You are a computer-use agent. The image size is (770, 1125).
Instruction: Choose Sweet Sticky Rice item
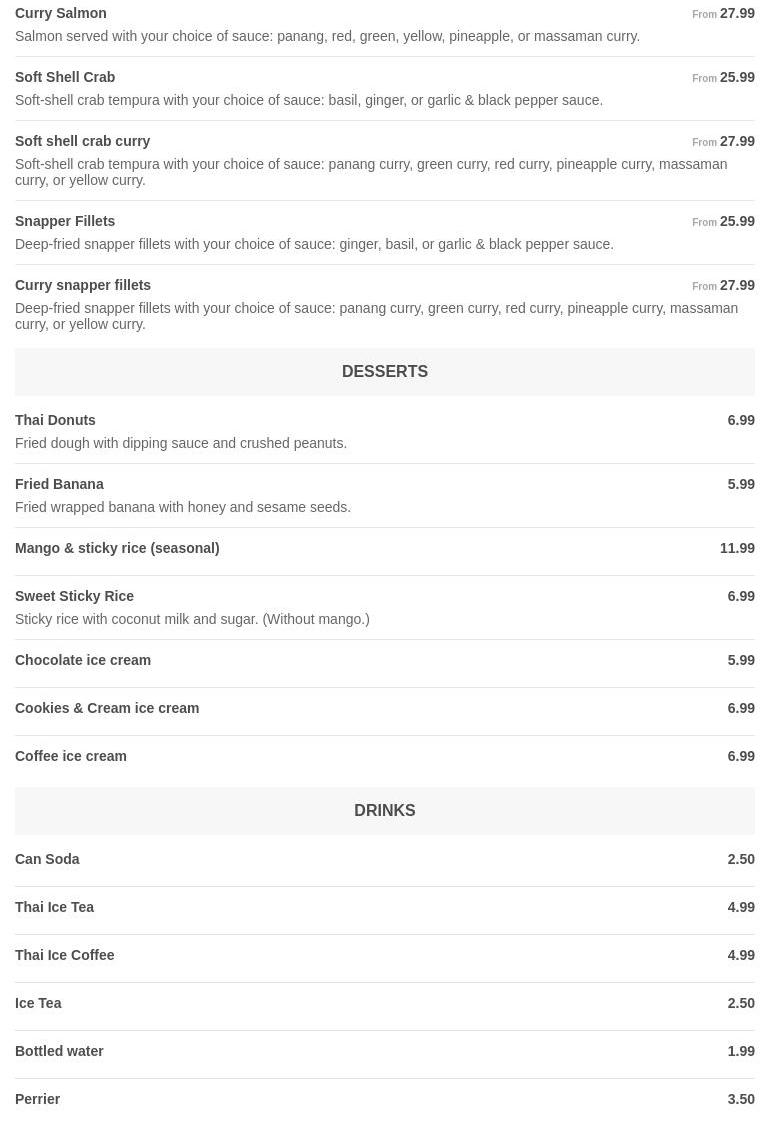click(75, 596)
